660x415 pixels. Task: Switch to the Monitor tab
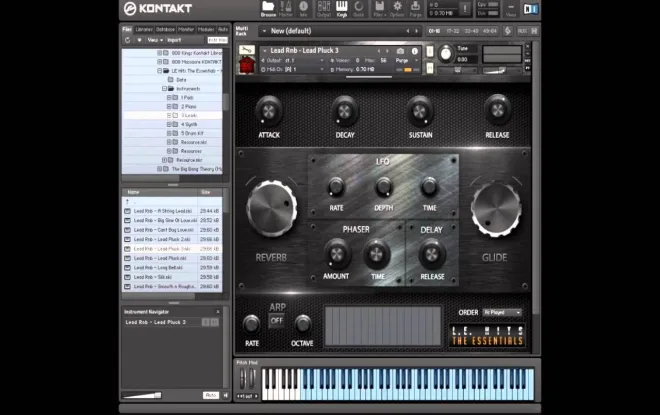pyautogui.click(x=186, y=29)
